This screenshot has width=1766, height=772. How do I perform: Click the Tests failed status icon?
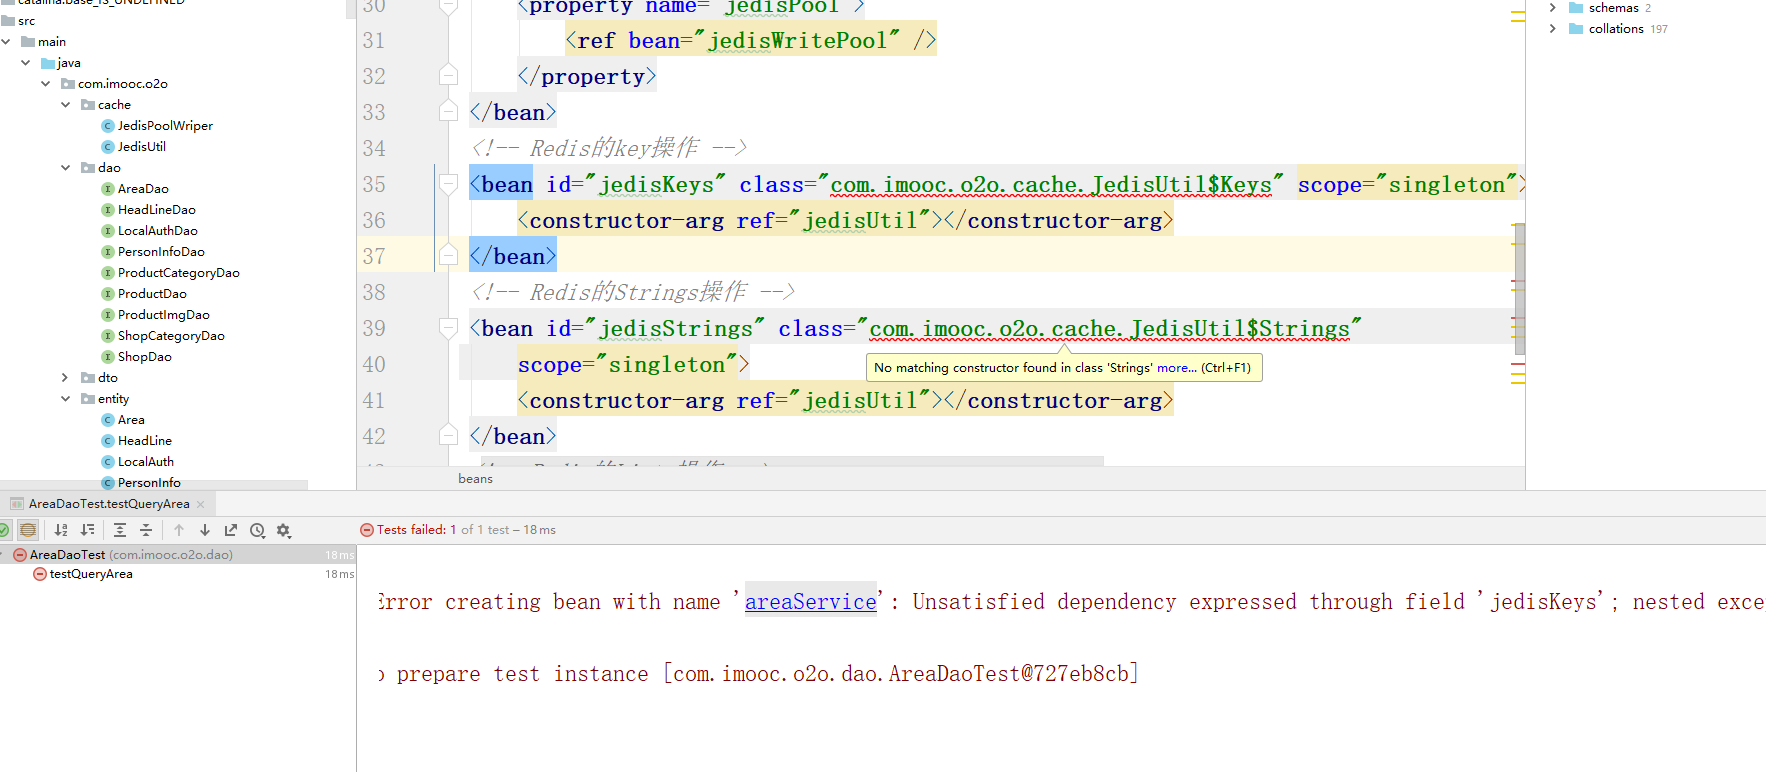pyautogui.click(x=367, y=530)
